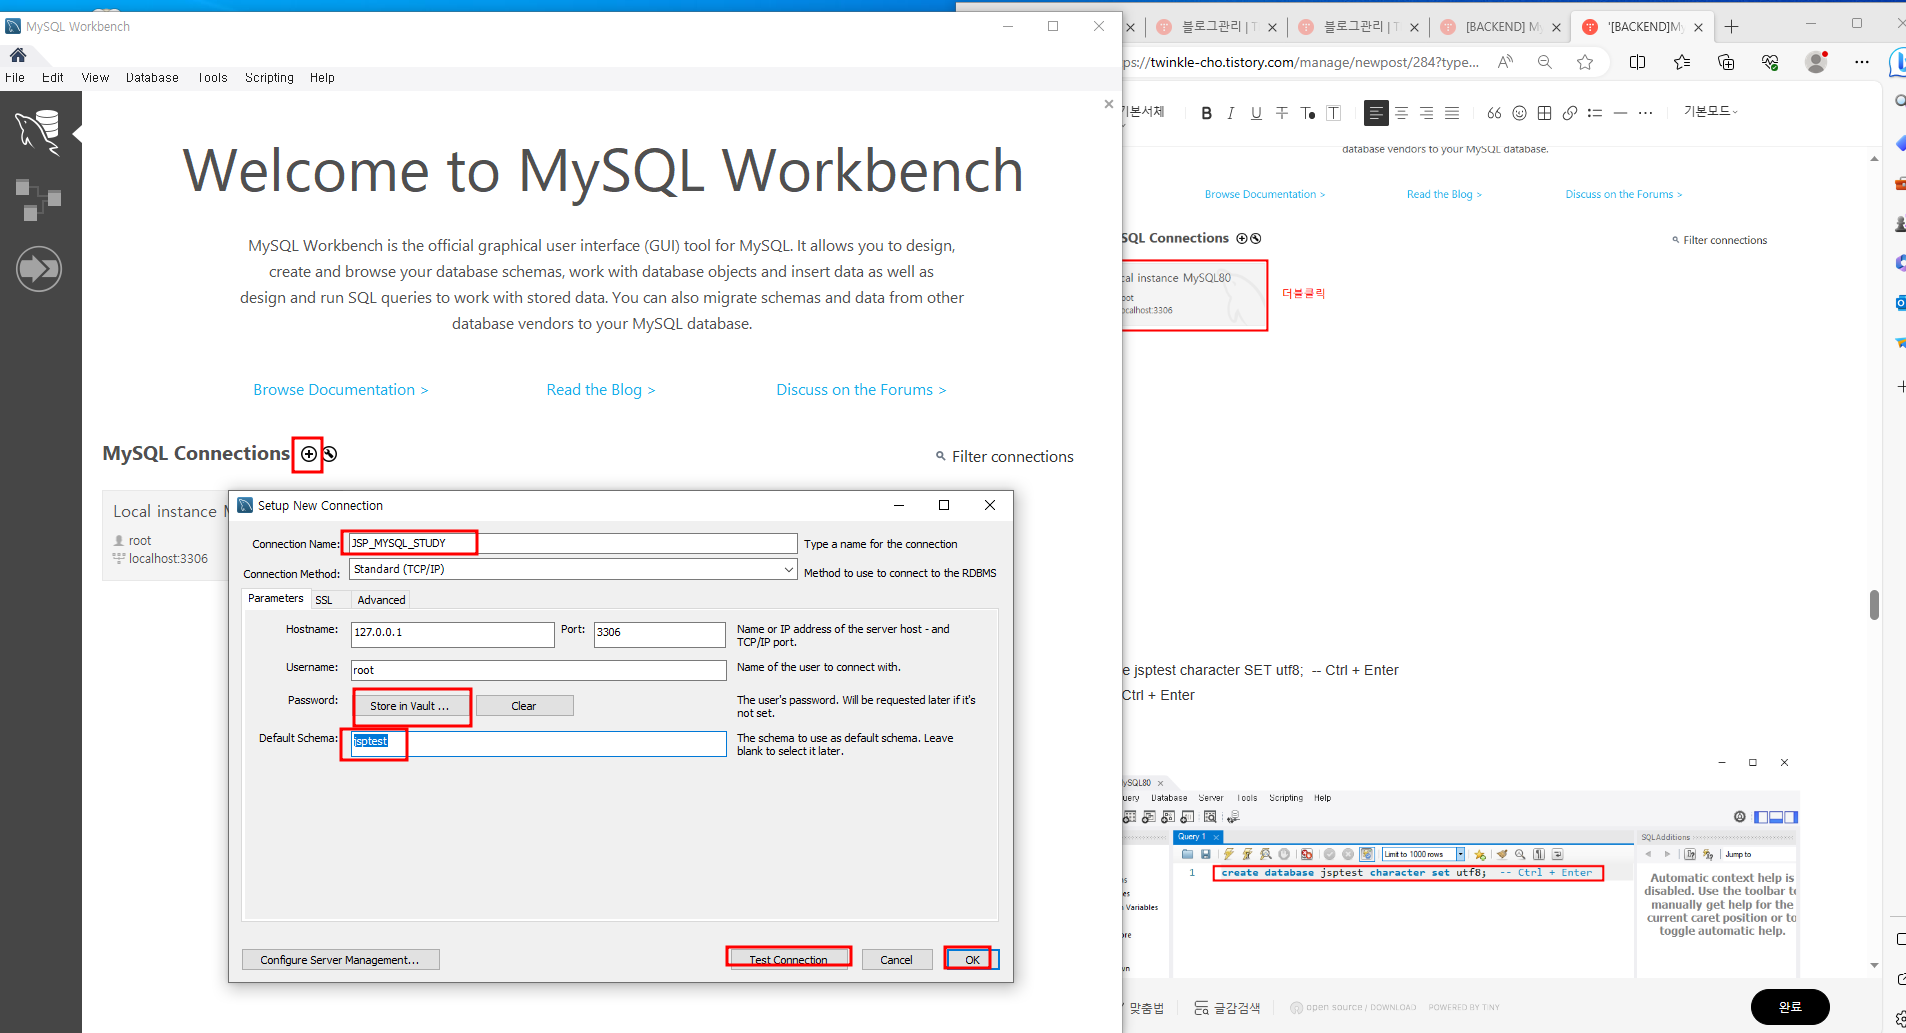This screenshot has height=1033, width=1906.
Task: Justify text in blog editor
Action: tap(1452, 113)
